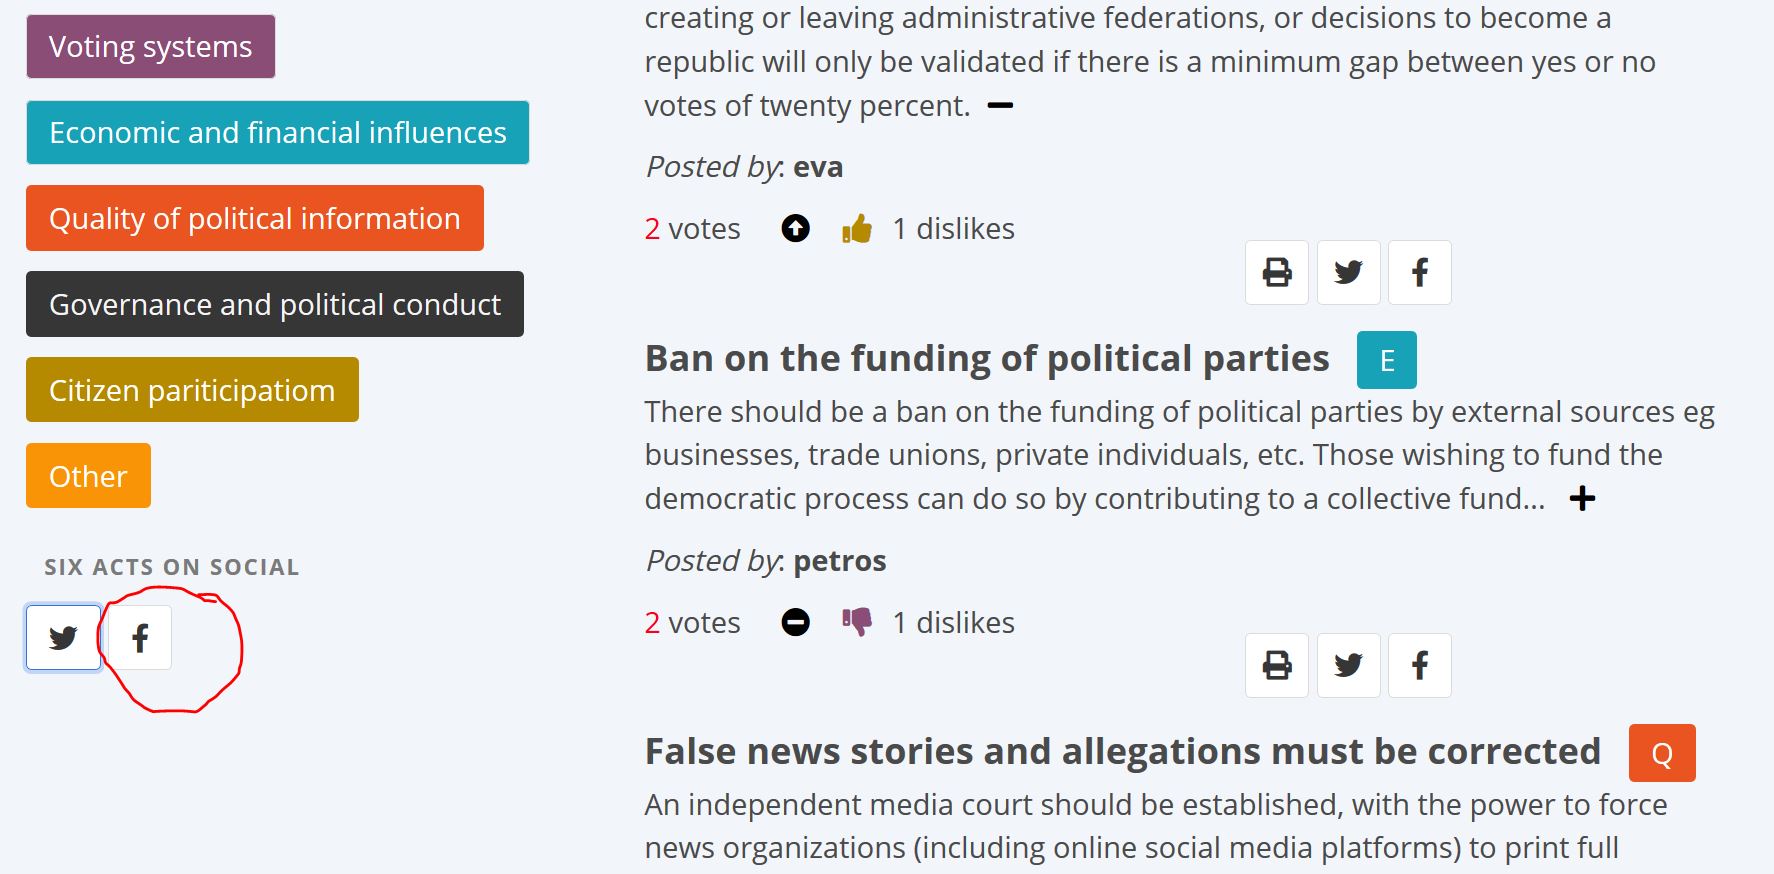This screenshot has height=874, width=1774.
Task: Select Economic and financial influences category
Action: [277, 132]
